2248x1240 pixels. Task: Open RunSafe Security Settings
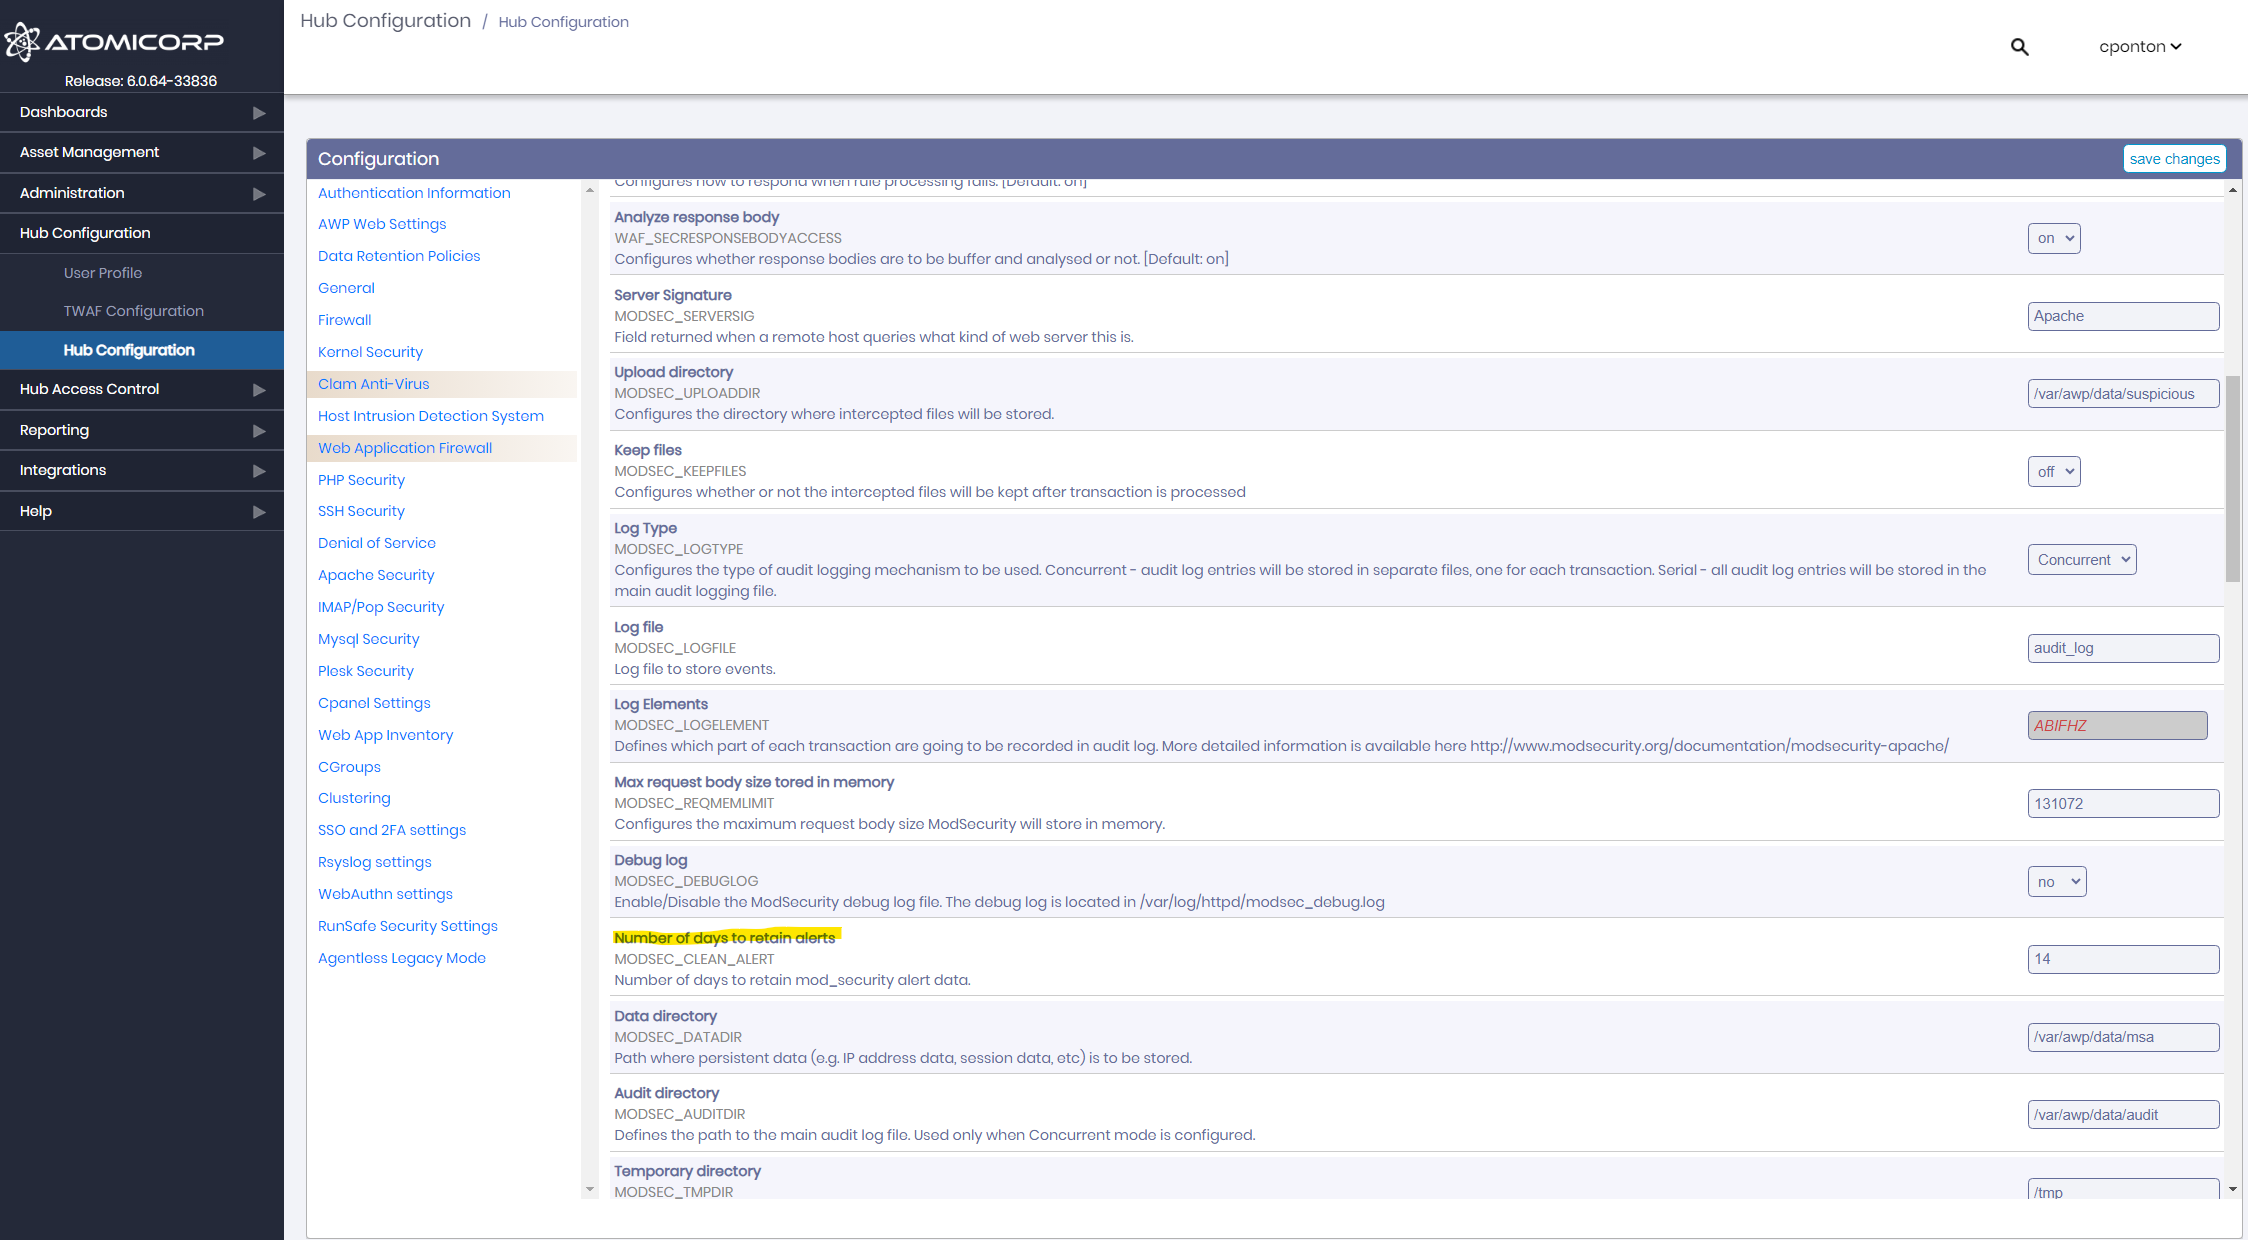coord(407,925)
